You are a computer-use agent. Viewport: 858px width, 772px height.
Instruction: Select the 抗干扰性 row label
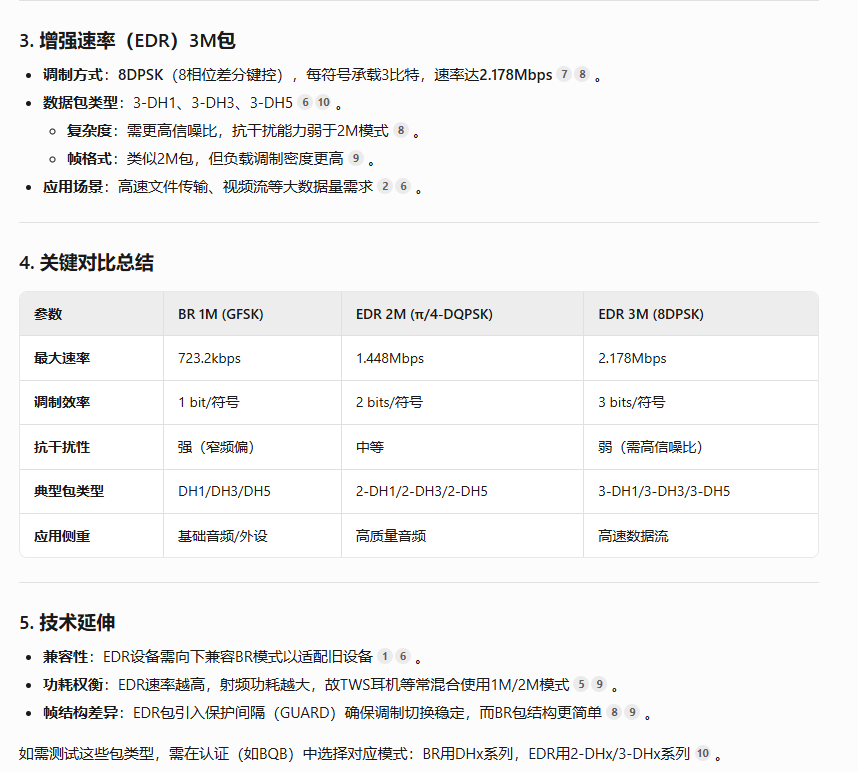(62, 448)
